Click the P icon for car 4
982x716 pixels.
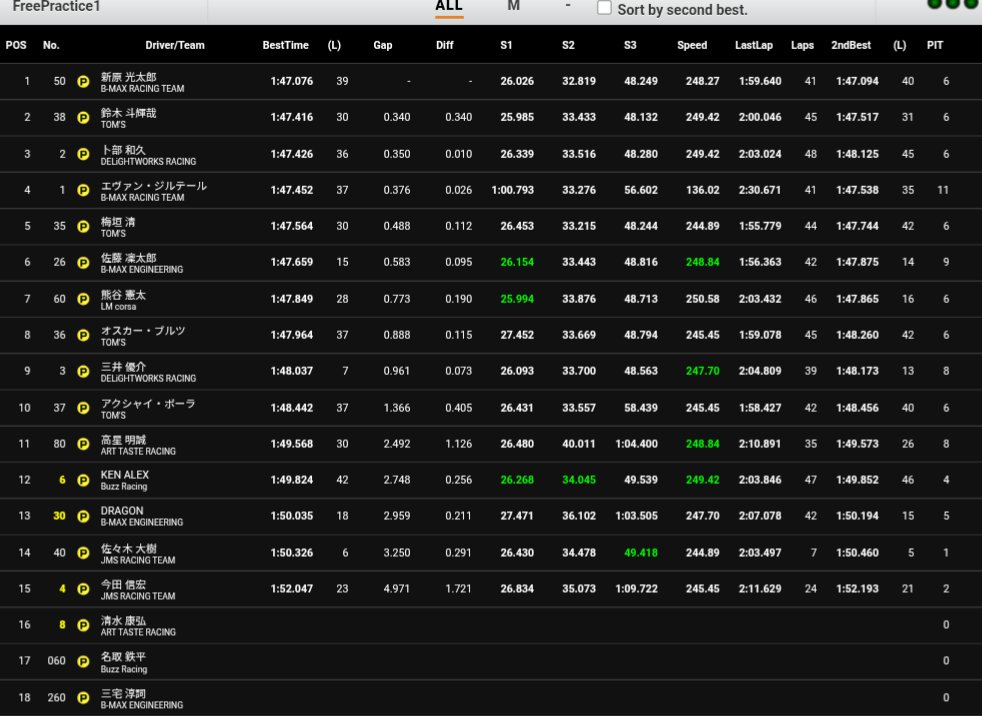tap(83, 589)
